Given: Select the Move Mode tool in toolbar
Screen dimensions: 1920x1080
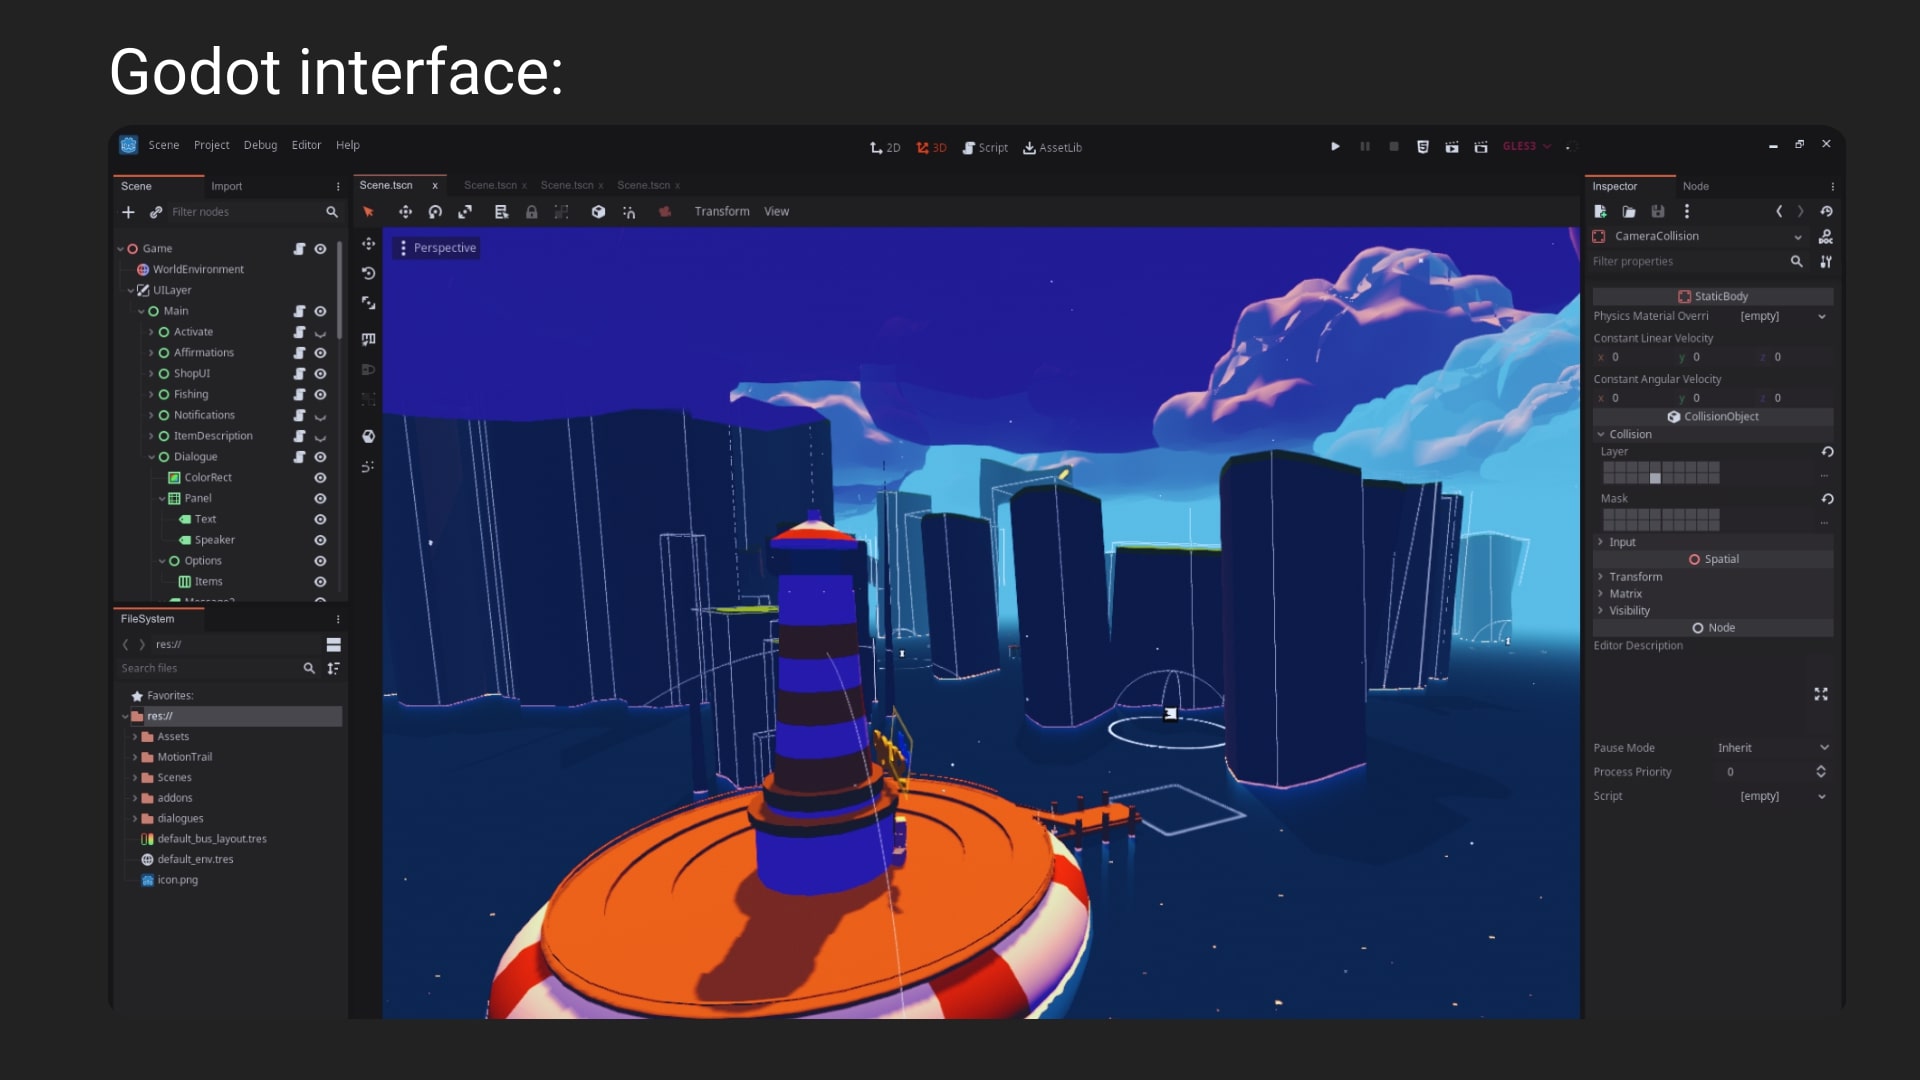Looking at the screenshot, I should (x=405, y=212).
